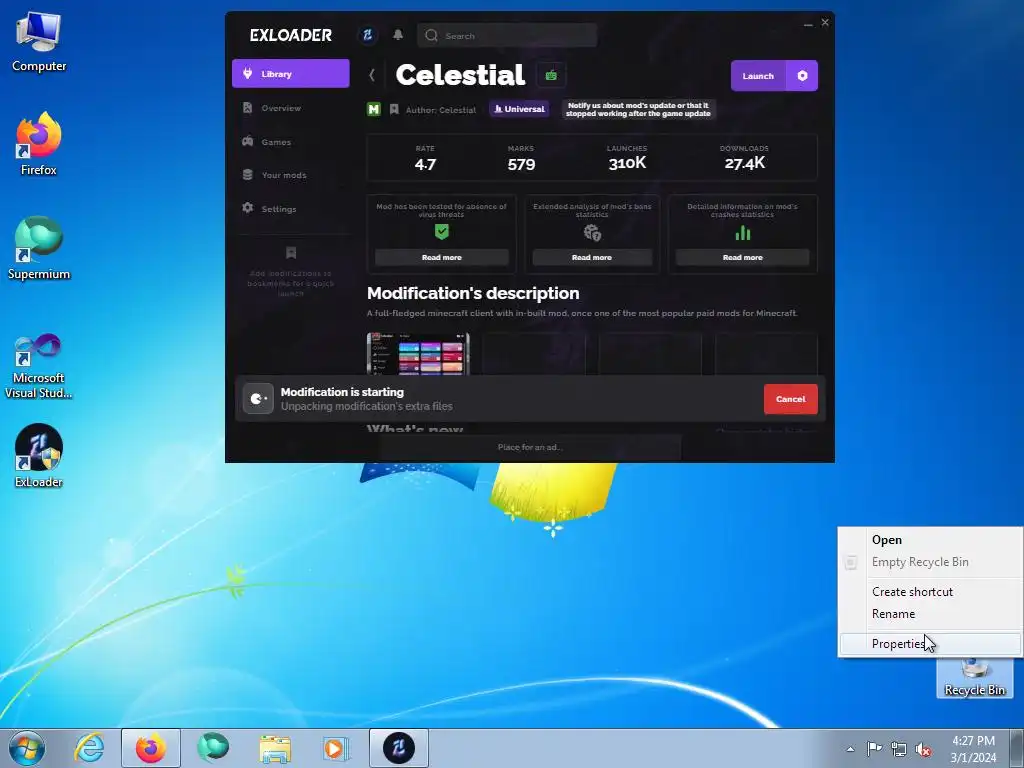Read more about crashes statistics
Screen dimensions: 1024x768
pos(743,257)
